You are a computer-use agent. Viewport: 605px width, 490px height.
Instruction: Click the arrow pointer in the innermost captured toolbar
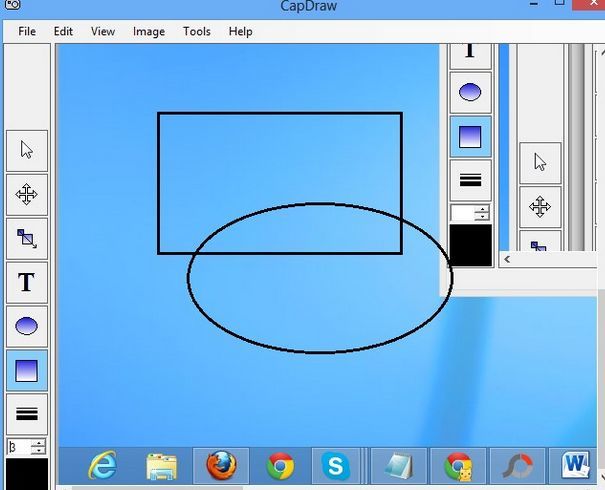540,163
